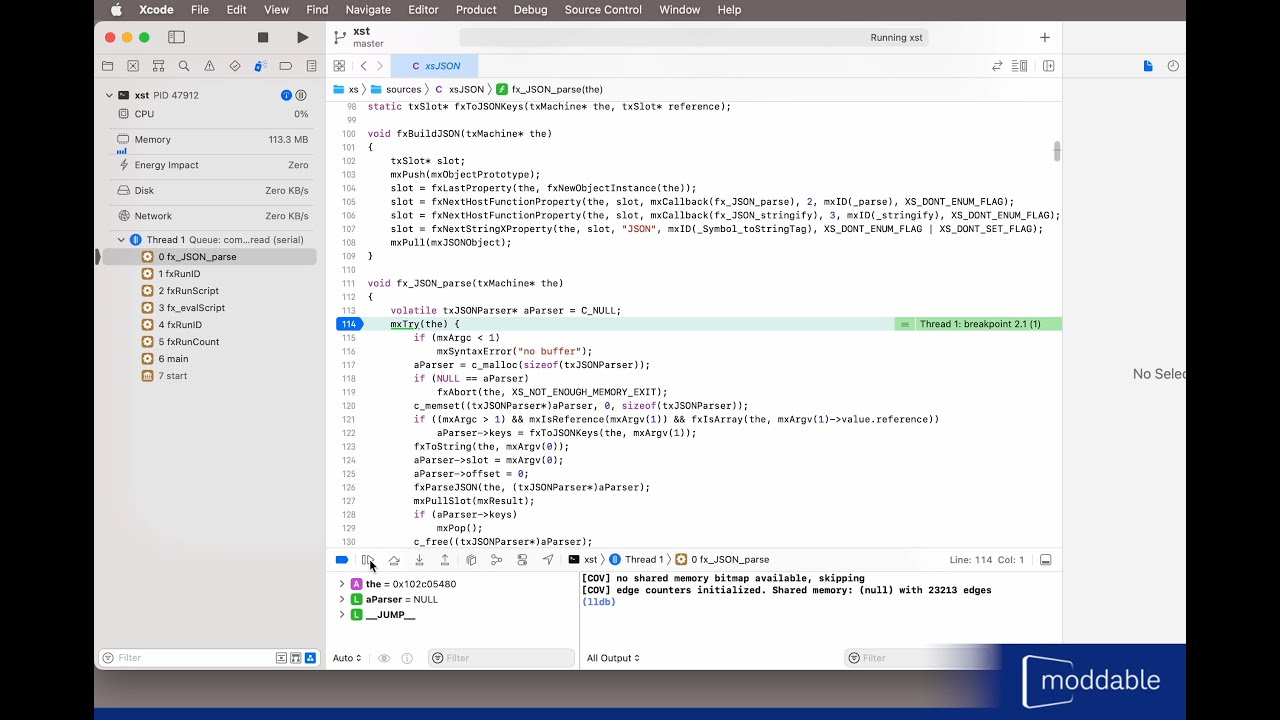Viewport: 1280px width, 720px height.
Task: Select stack frame 3 fx_evalScript
Action: tap(208, 308)
